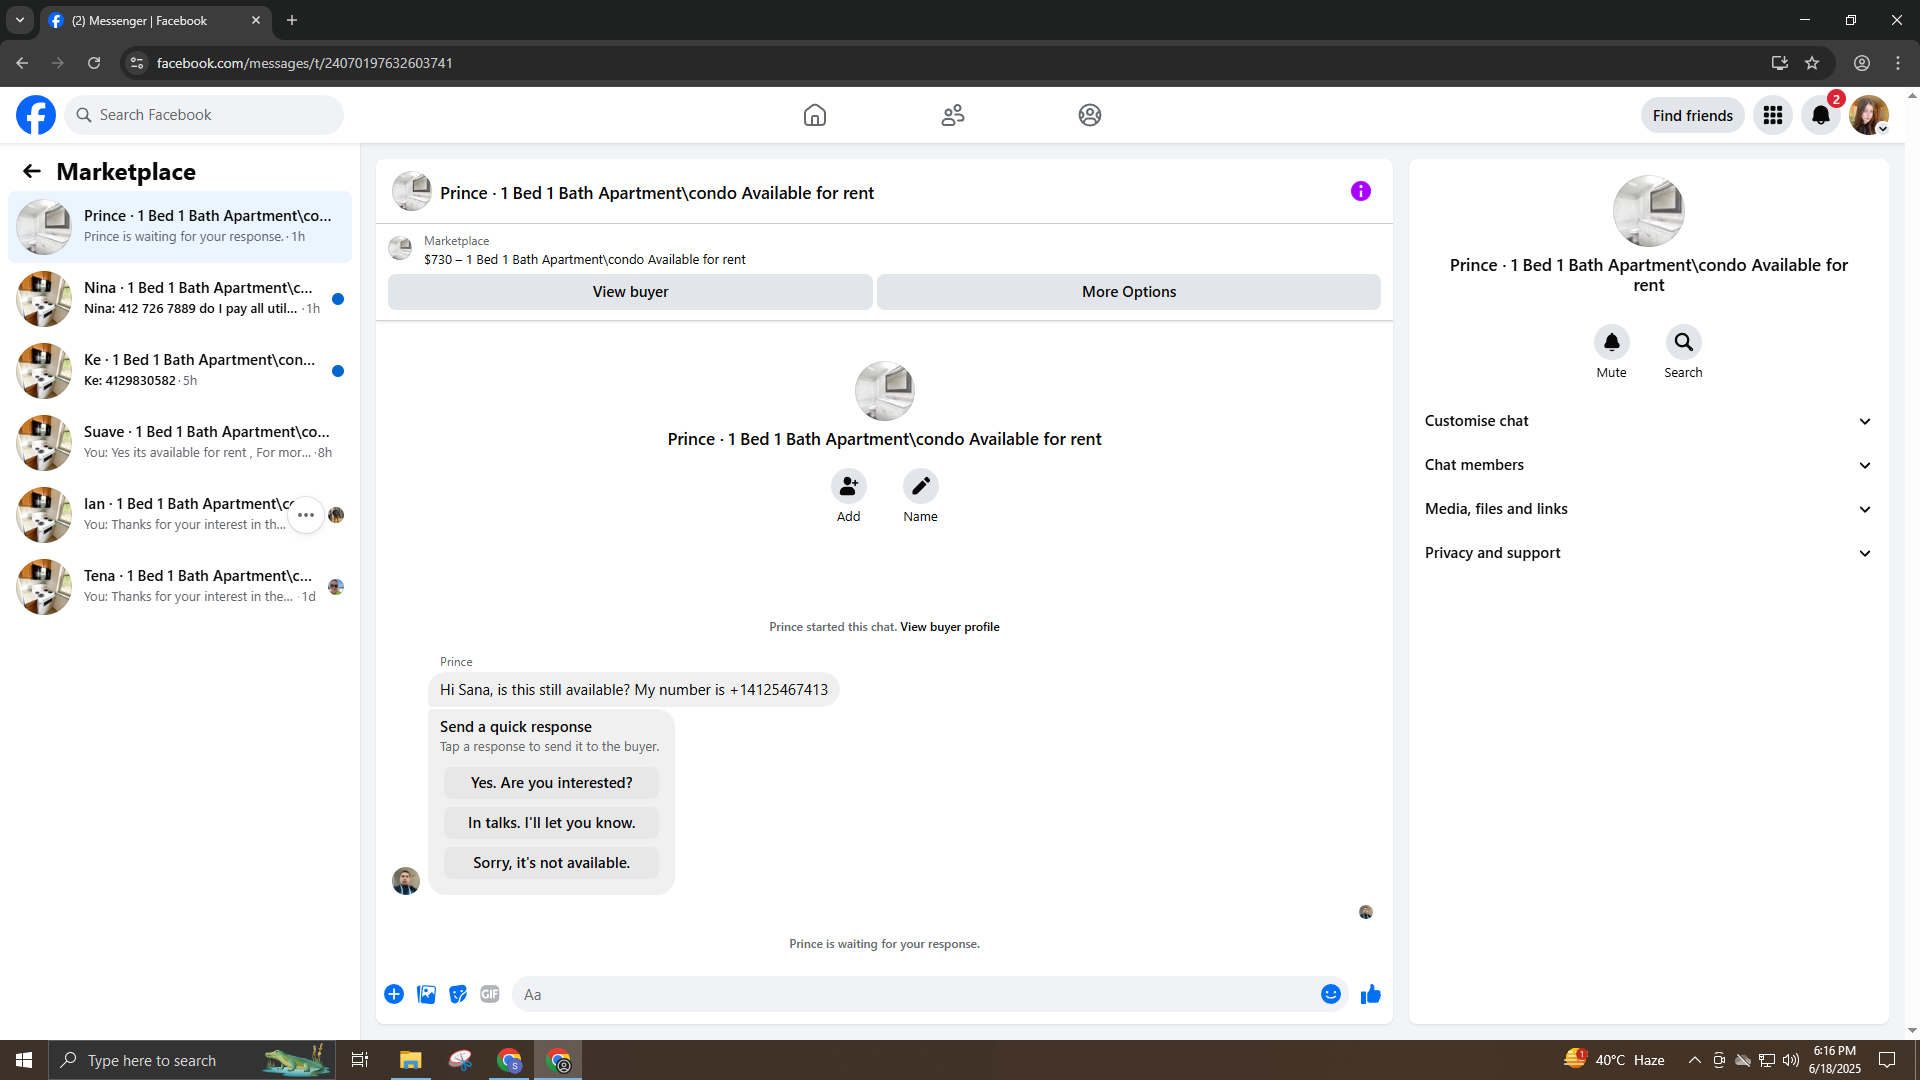Expand Customise chat section

[x=1649, y=421]
